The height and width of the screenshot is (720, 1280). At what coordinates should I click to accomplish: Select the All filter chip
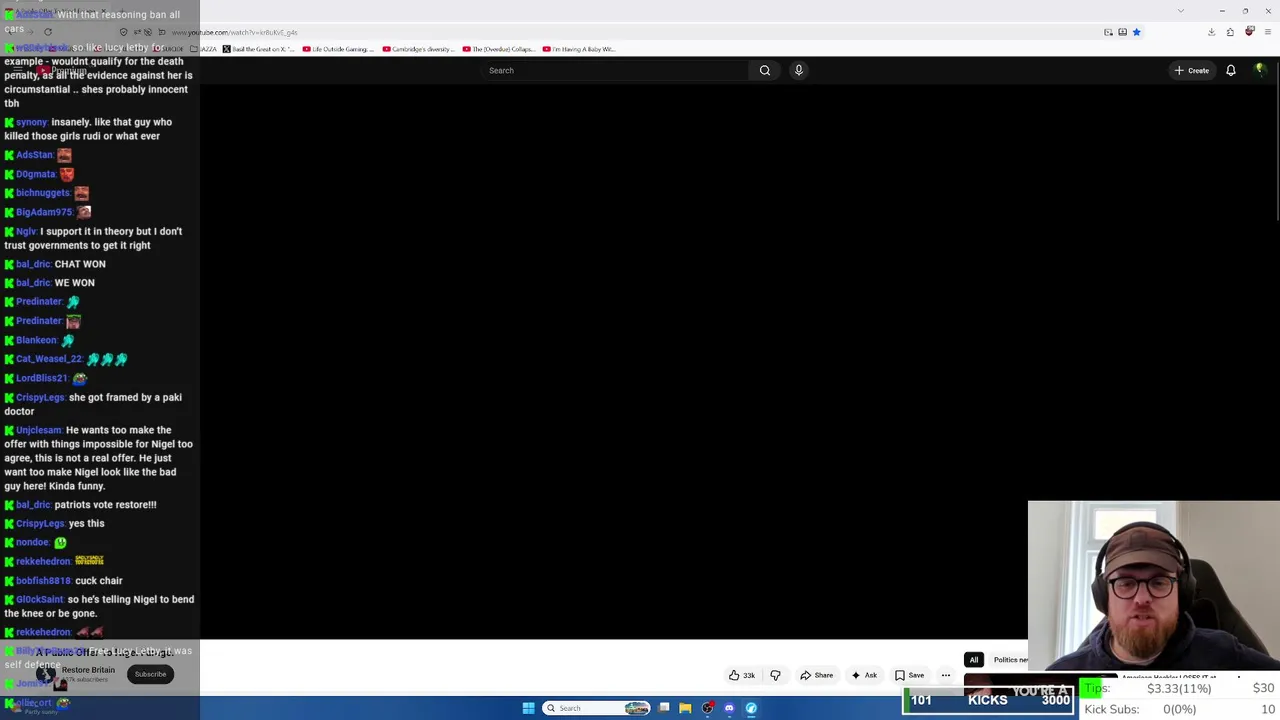tap(973, 660)
